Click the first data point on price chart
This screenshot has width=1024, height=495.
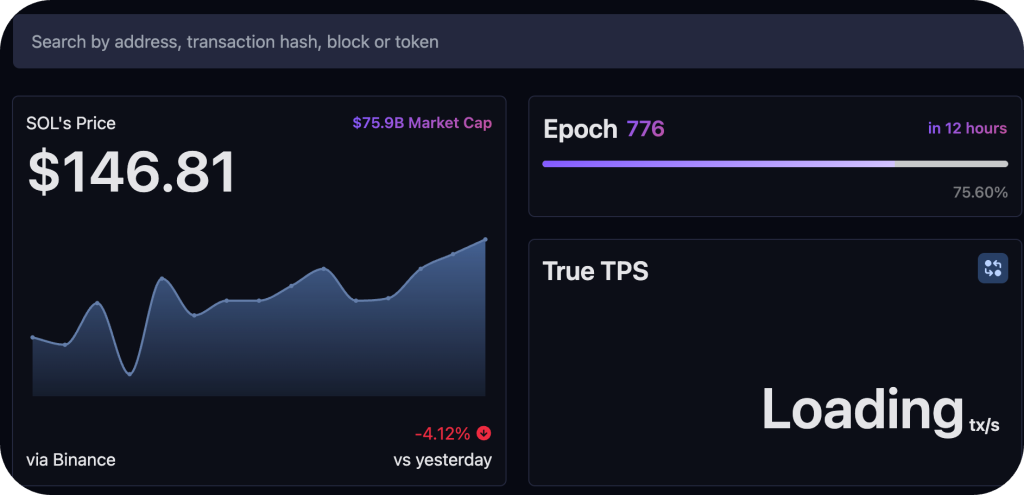pyautogui.click(x=33, y=337)
